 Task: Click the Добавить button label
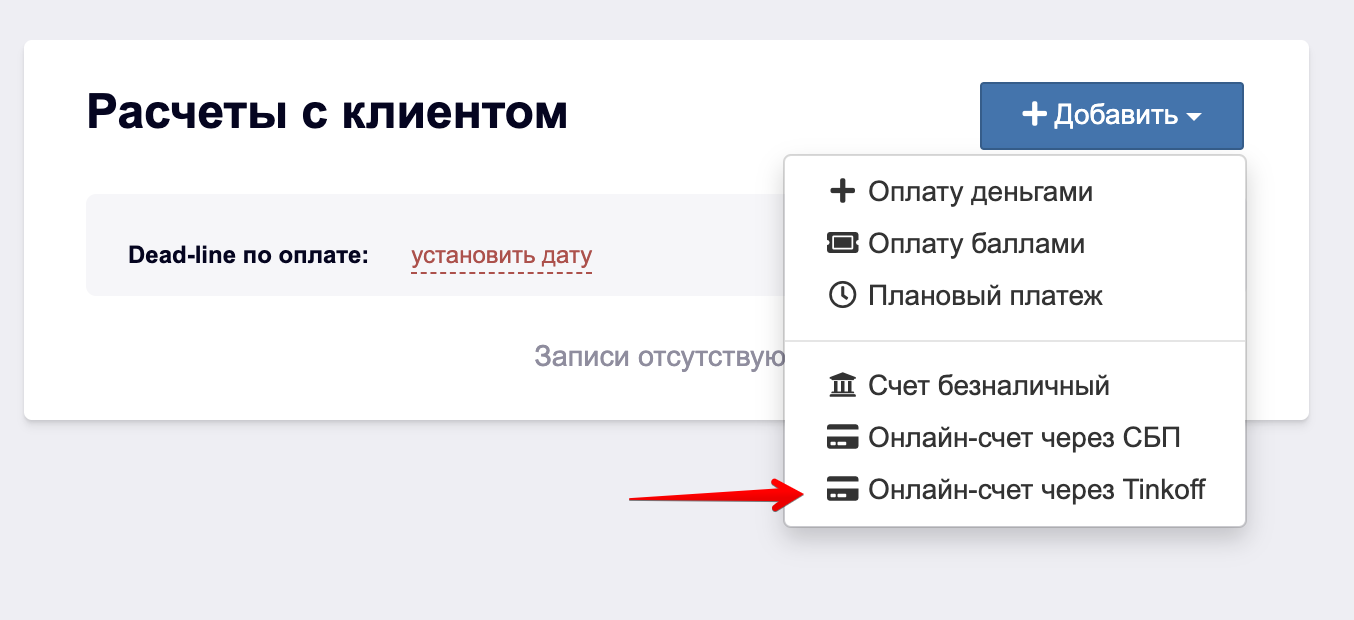click(1116, 115)
